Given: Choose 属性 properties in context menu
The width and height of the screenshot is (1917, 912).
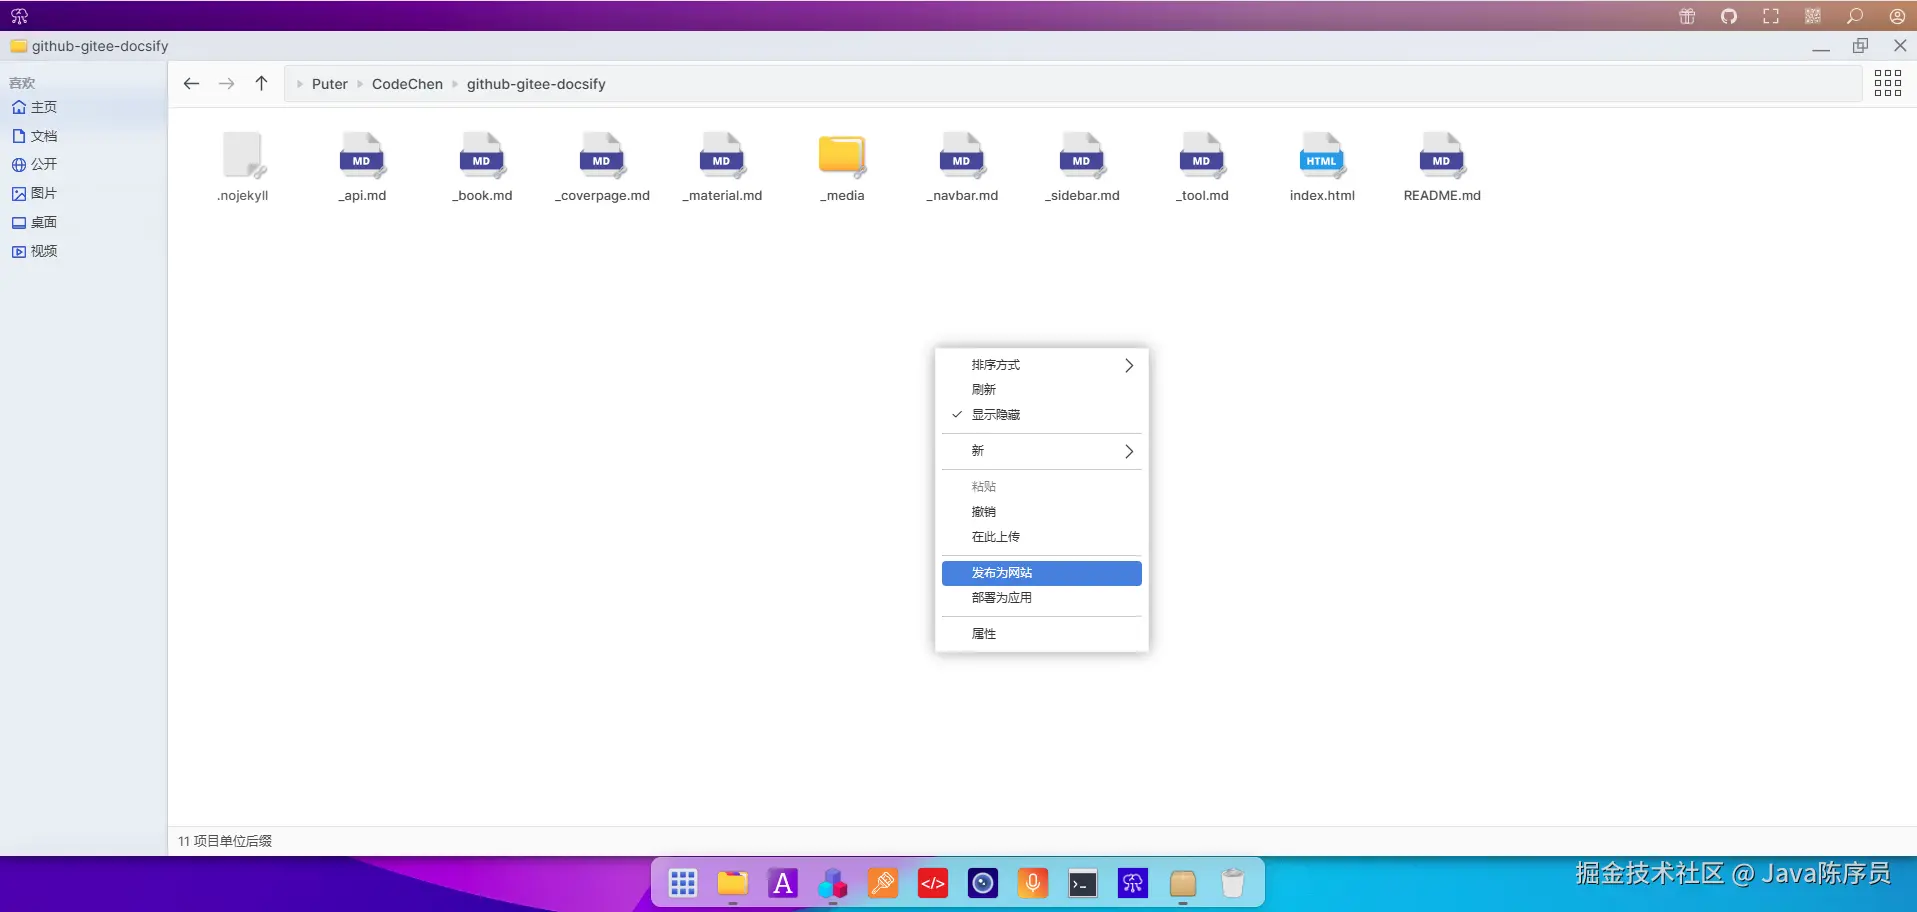Looking at the screenshot, I should (x=1041, y=634).
